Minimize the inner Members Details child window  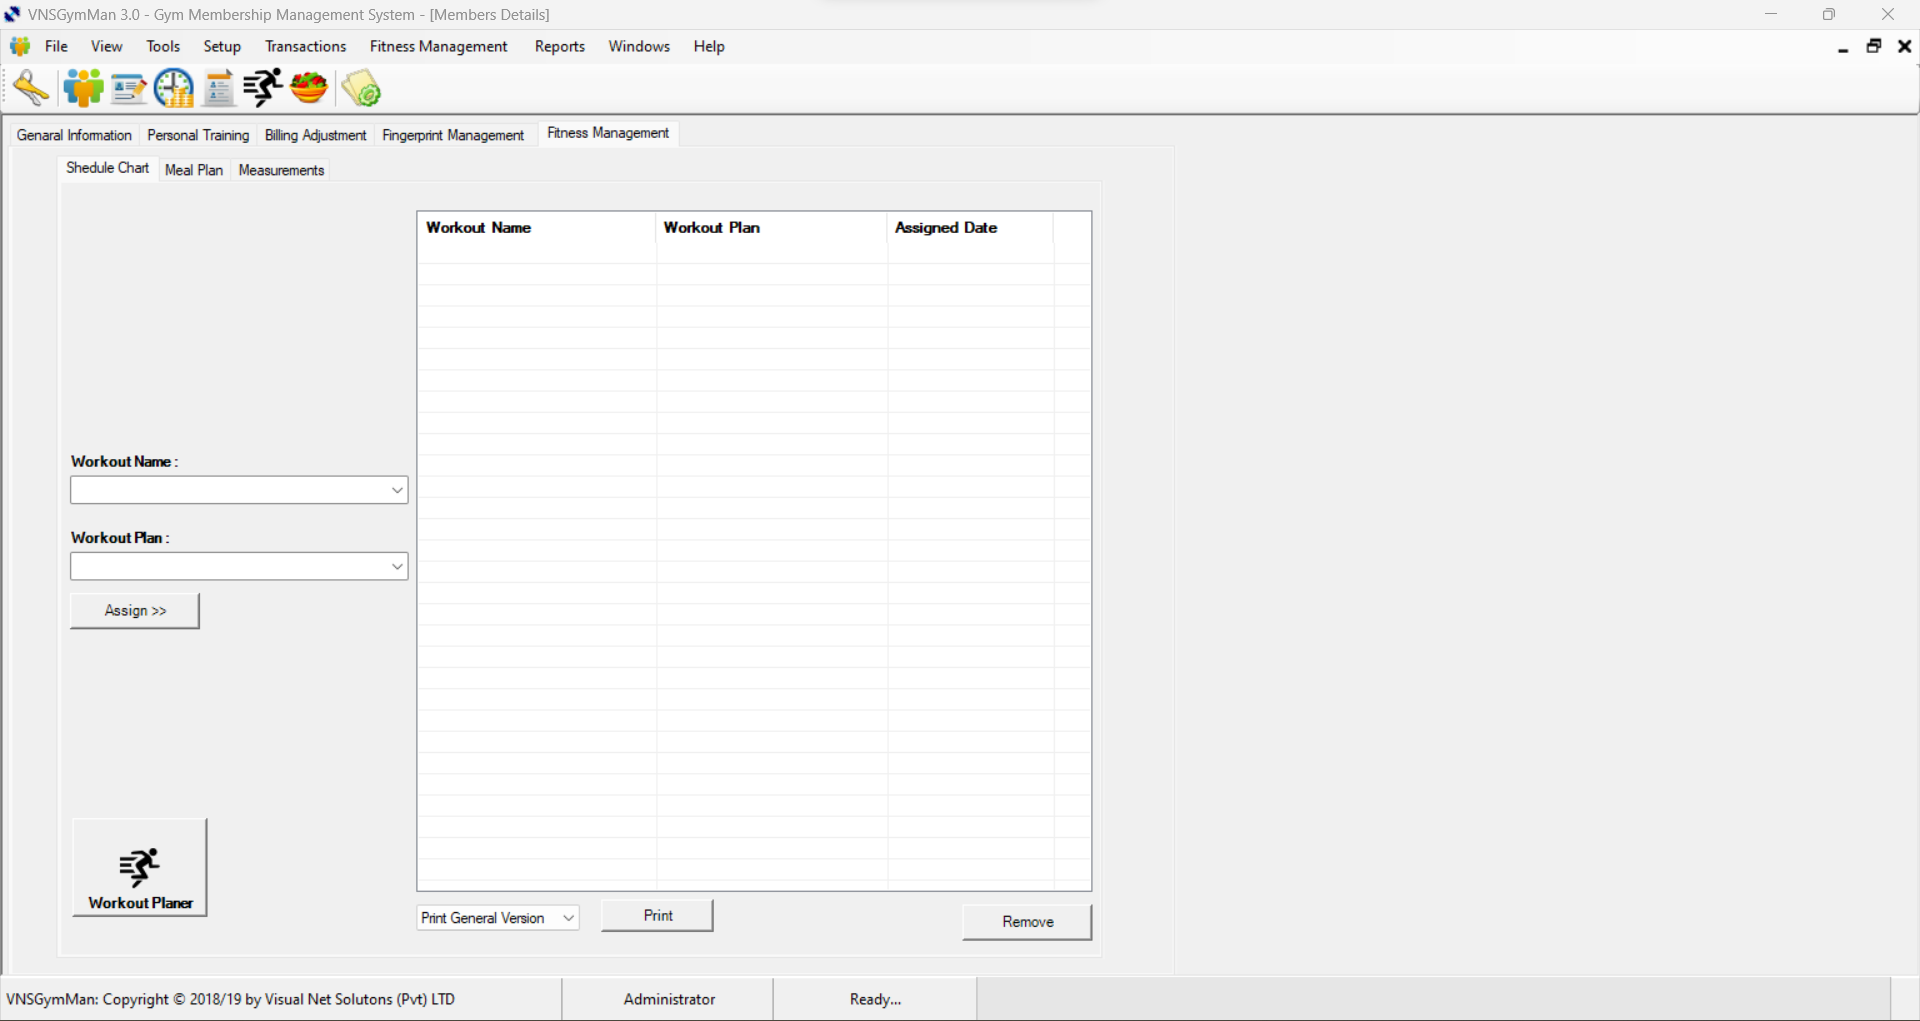(x=1843, y=47)
